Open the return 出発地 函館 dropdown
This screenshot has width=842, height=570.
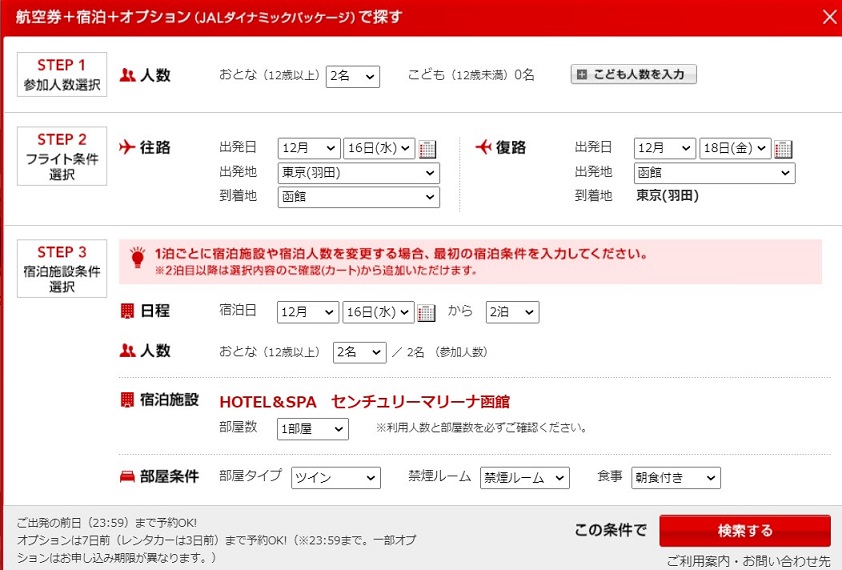tap(714, 173)
